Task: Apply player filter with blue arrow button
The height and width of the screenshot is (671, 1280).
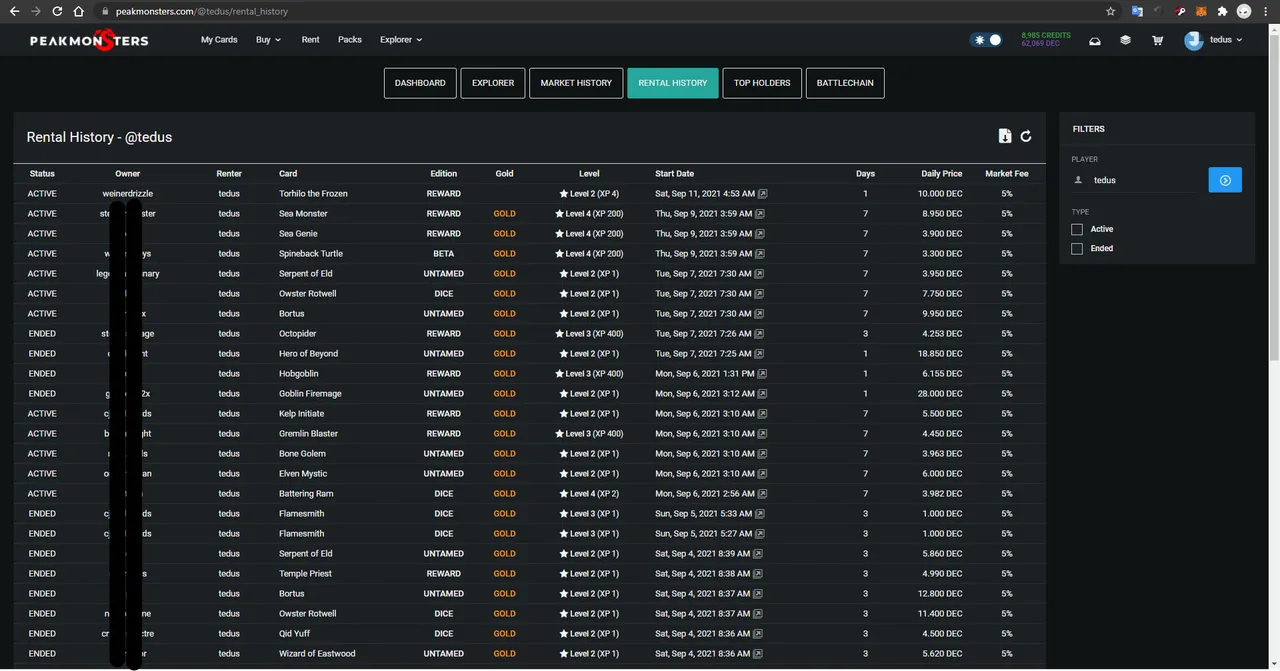Action: 1225,180
